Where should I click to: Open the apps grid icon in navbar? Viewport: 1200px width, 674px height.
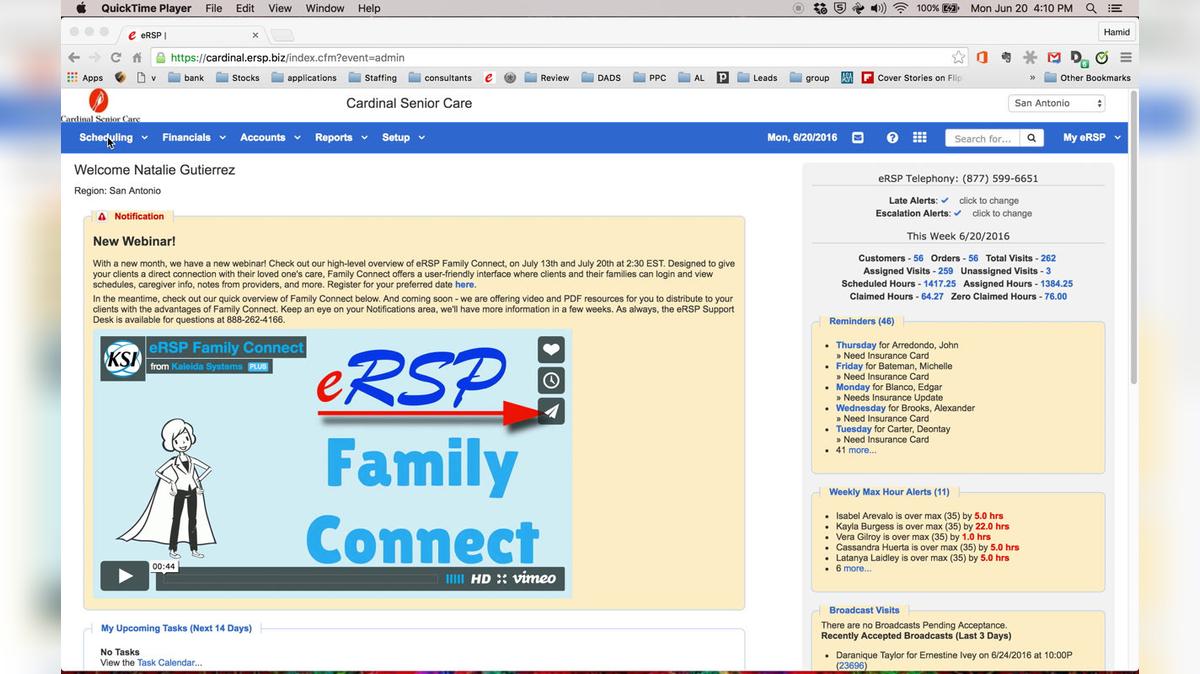919,138
